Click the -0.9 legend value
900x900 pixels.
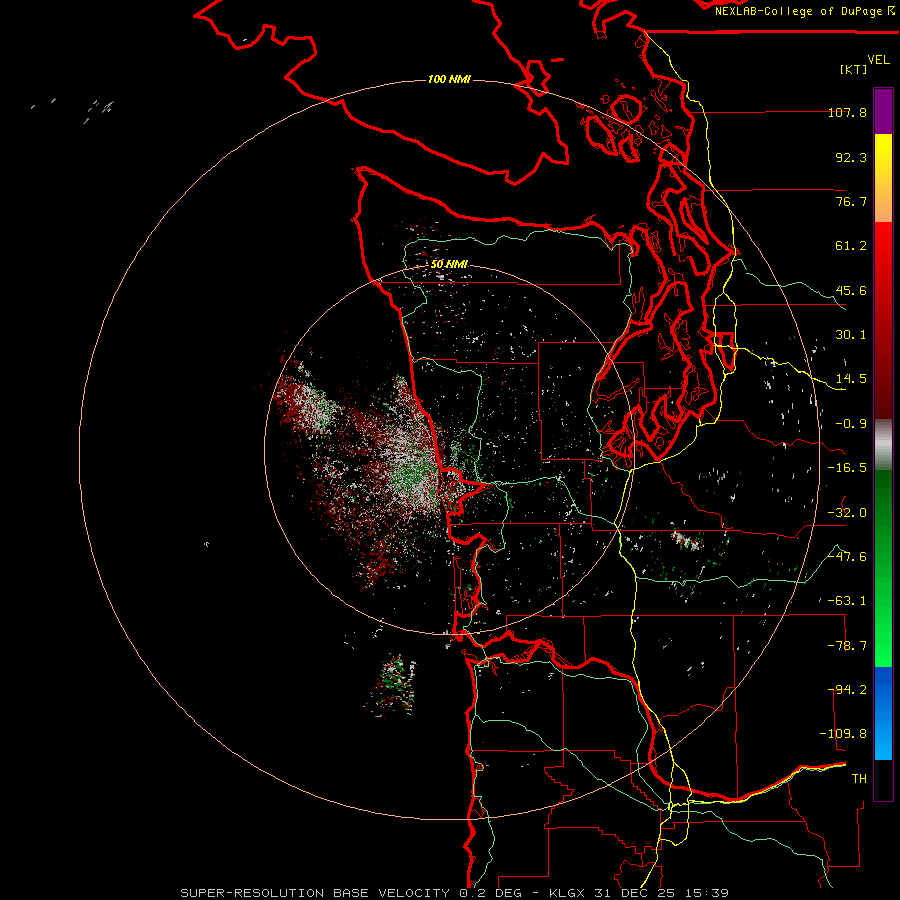[x=851, y=424]
